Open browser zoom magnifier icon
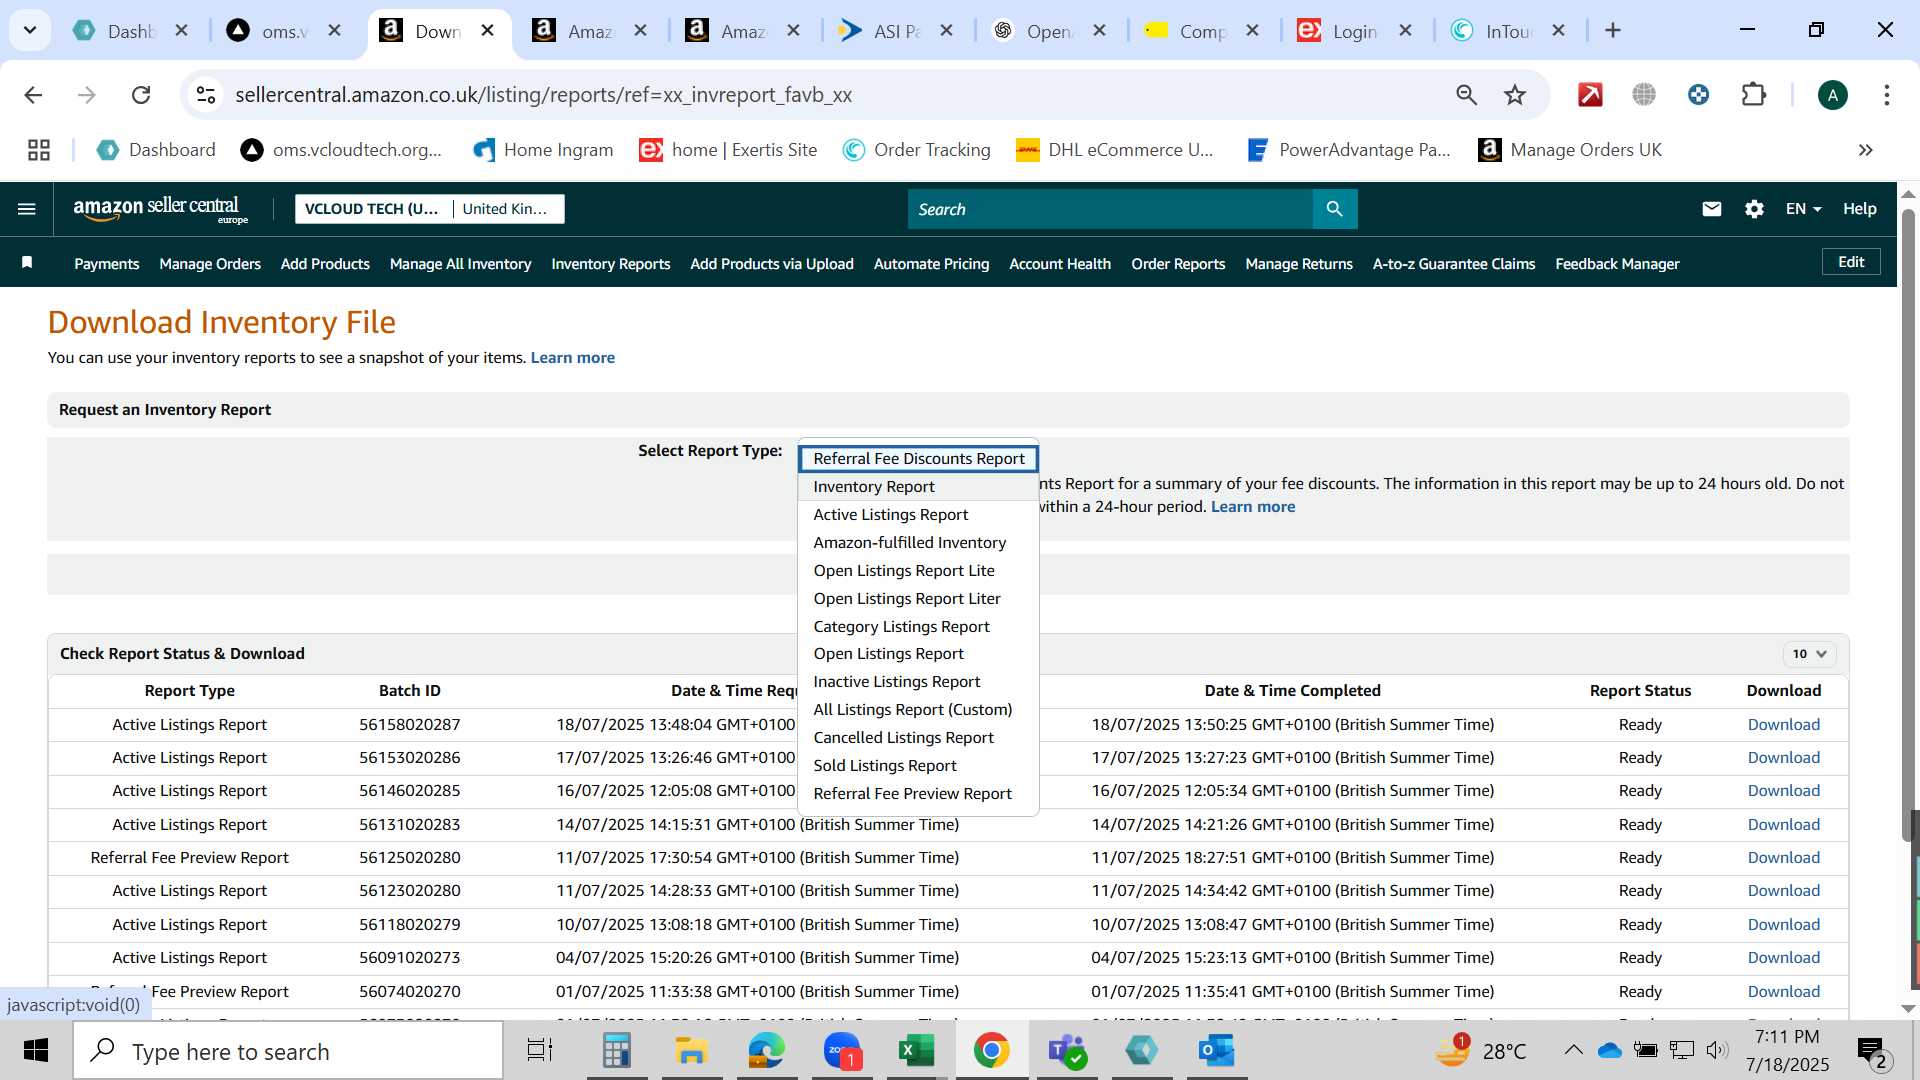This screenshot has height=1080, width=1920. [x=1466, y=95]
